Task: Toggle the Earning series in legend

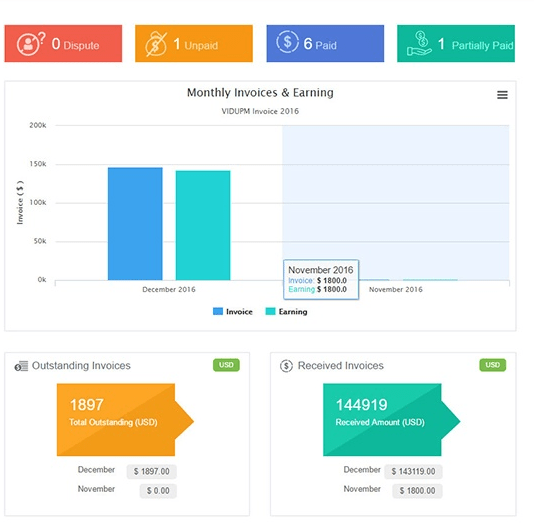Action: [286, 312]
